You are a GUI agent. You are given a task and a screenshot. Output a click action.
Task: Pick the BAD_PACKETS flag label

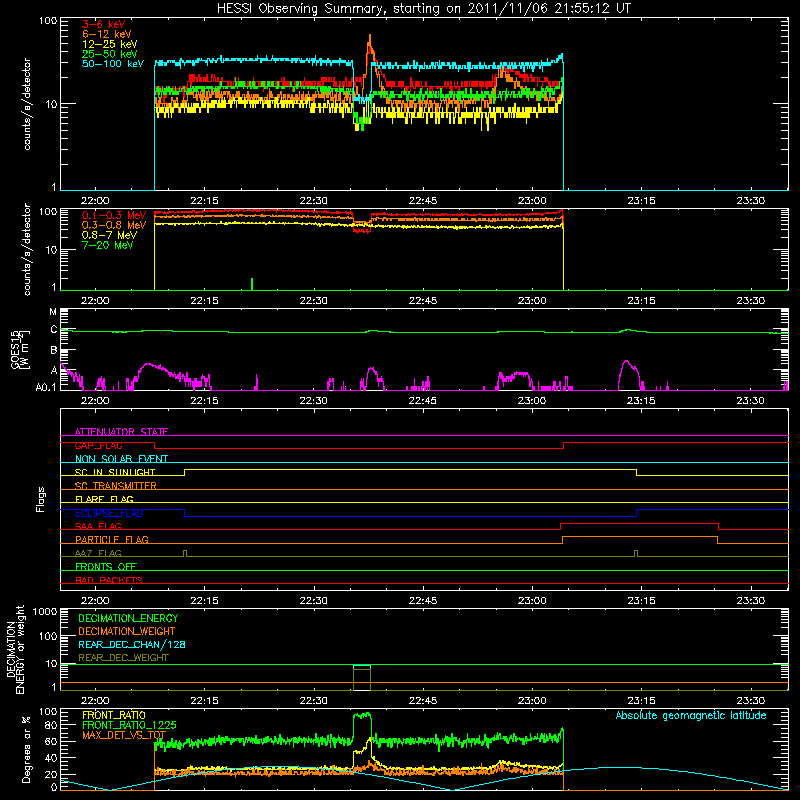(109, 580)
